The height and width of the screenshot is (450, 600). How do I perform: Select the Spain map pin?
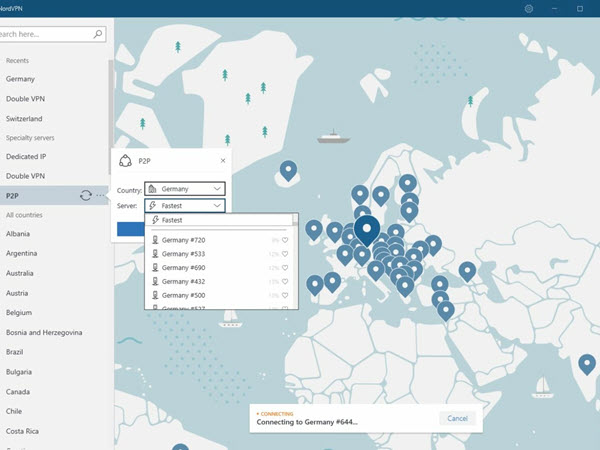pyautogui.click(x=332, y=282)
